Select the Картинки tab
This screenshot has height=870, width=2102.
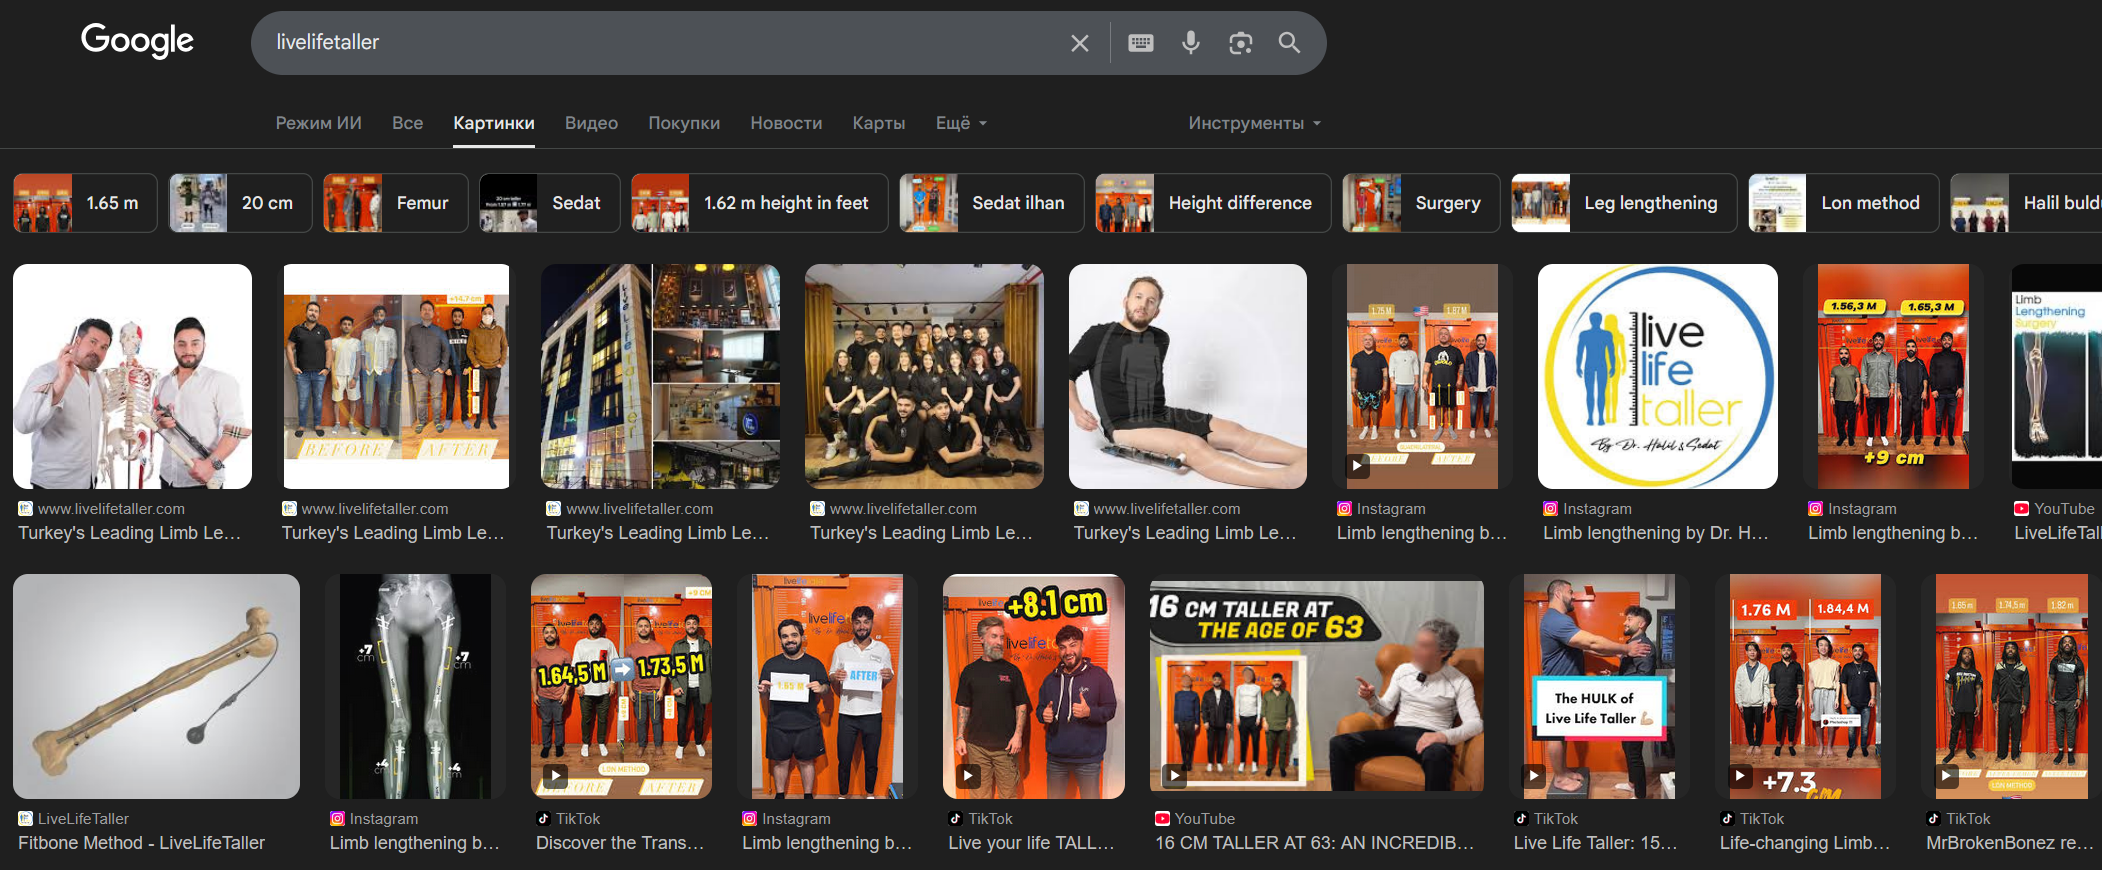point(494,123)
